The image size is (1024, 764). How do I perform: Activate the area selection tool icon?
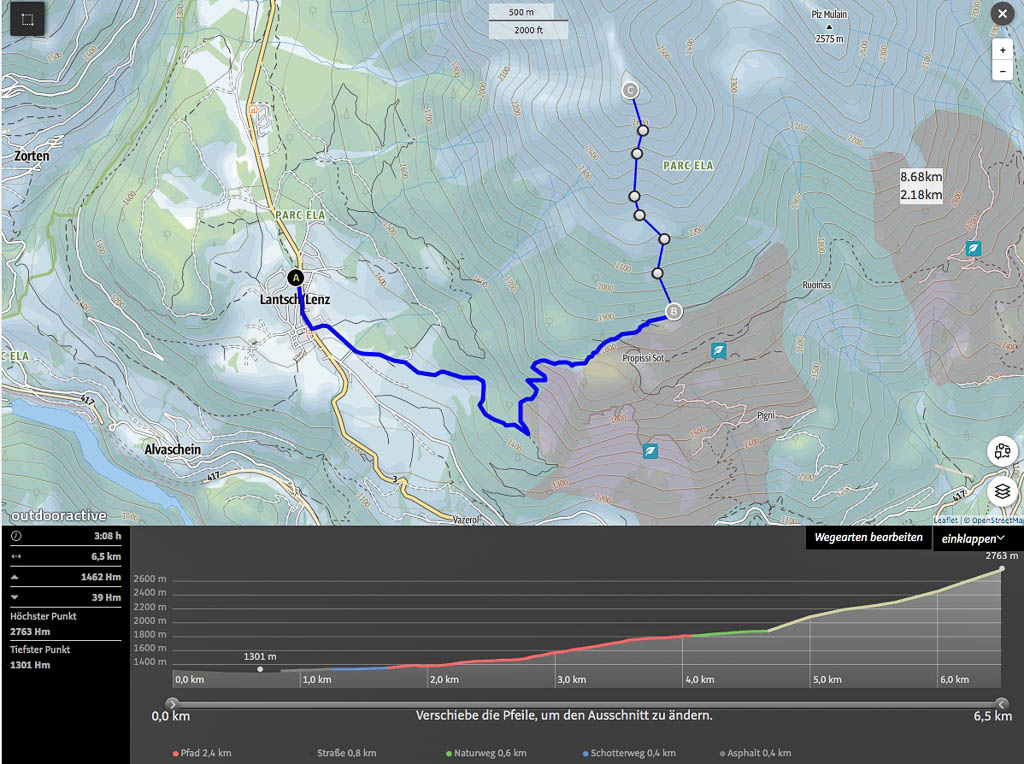pyautogui.click(x=27, y=19)
